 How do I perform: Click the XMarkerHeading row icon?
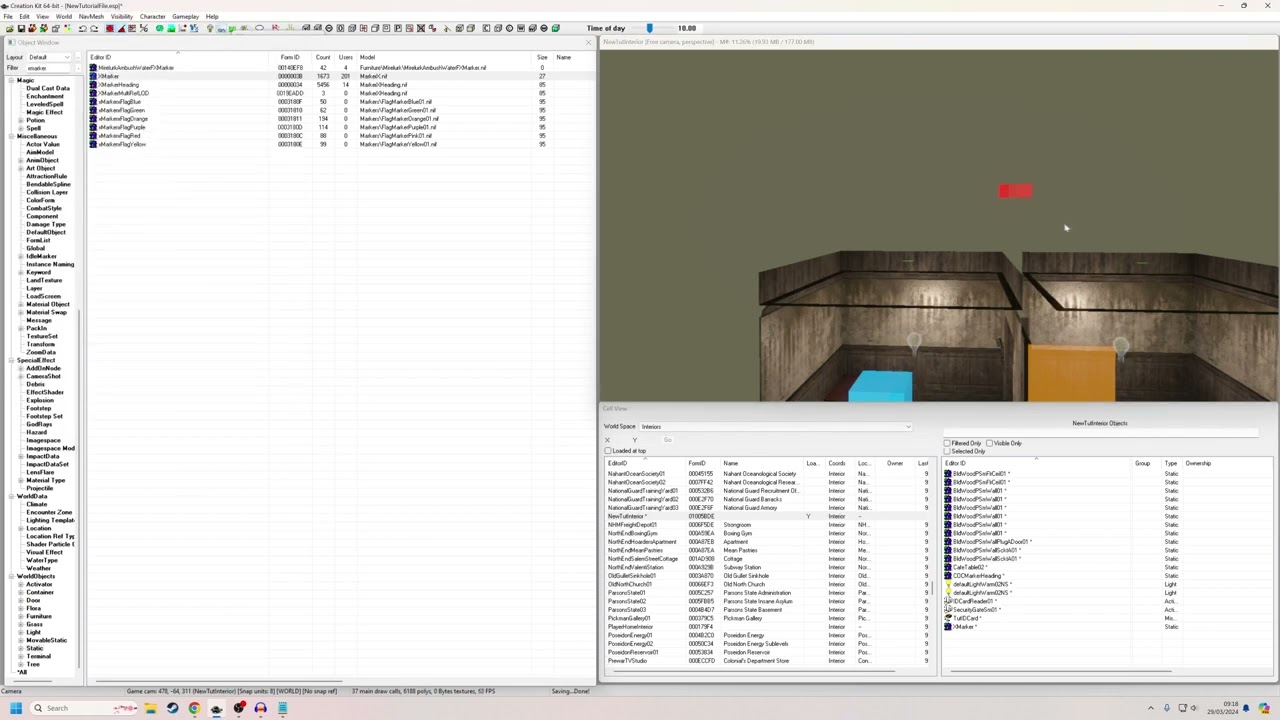point(93,85)
